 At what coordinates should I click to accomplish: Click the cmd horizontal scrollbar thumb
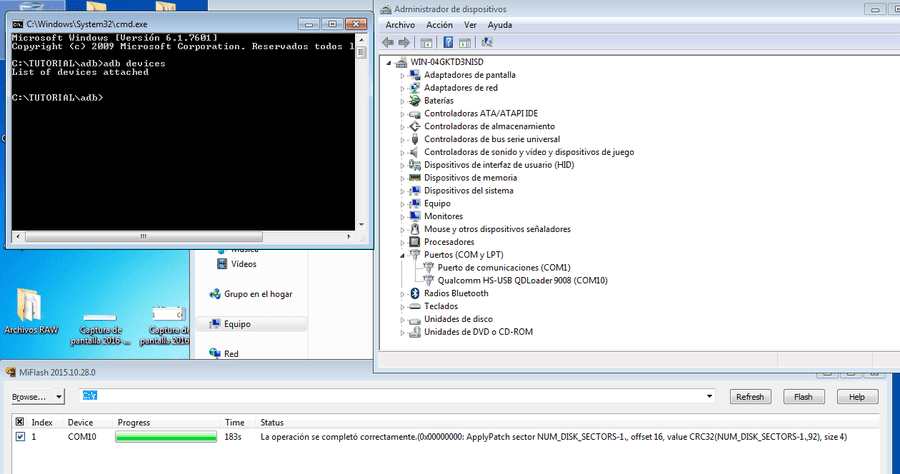[x=143, y=236]
